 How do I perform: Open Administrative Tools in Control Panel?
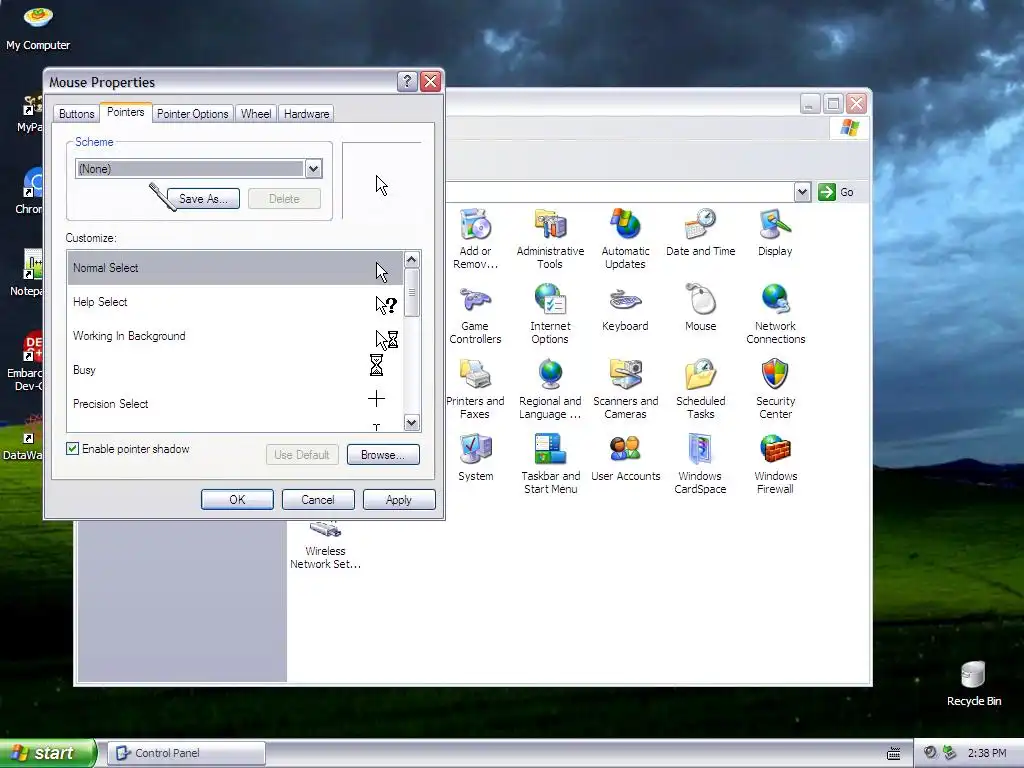tap(551, 239)
